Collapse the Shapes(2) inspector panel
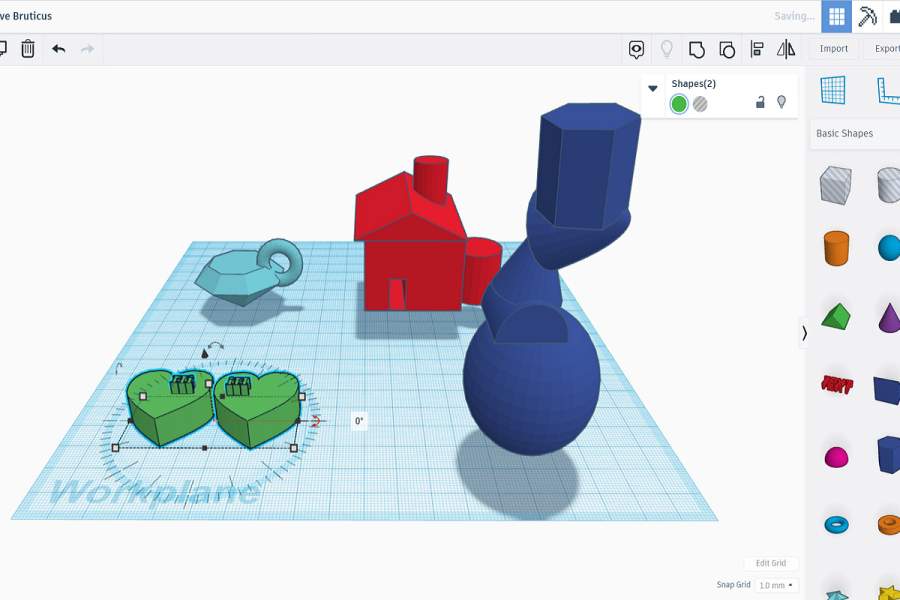Screen dimensions: 900x600 pos(653,88)
